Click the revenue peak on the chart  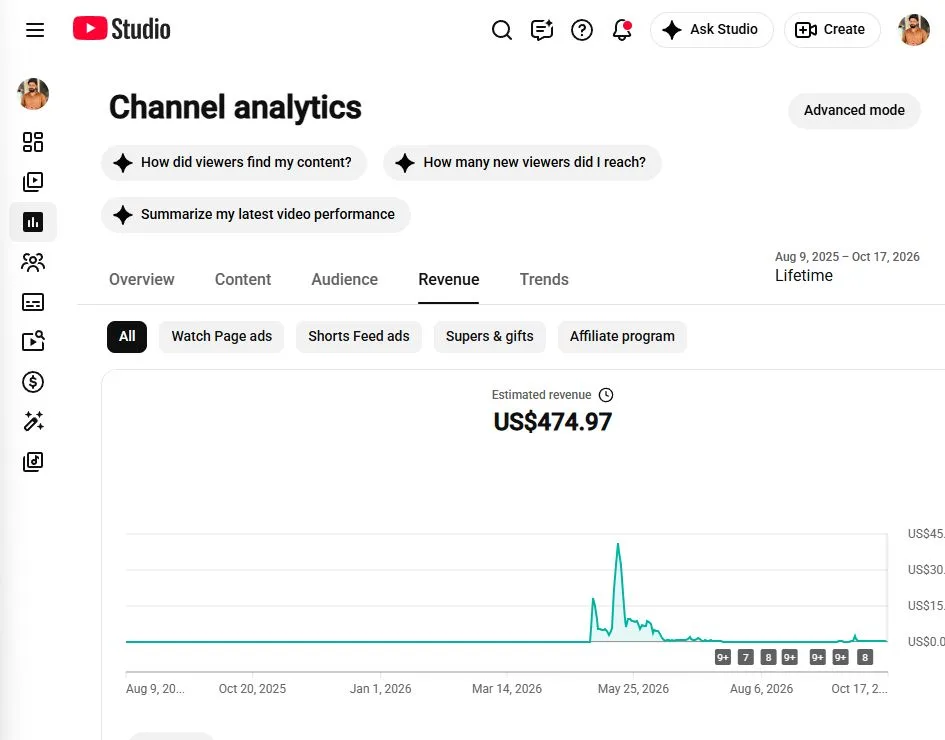coord(618,545)
